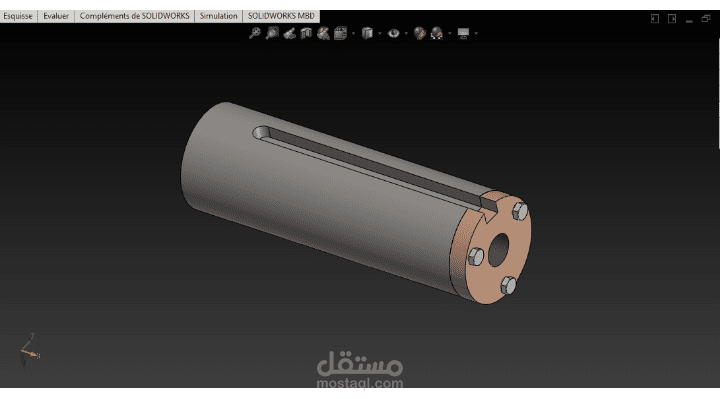Collapse panel with left-arrow pane icon
The height and width of the screenshot is (399, 720).
pyautogui.click(x=655, y=18)
